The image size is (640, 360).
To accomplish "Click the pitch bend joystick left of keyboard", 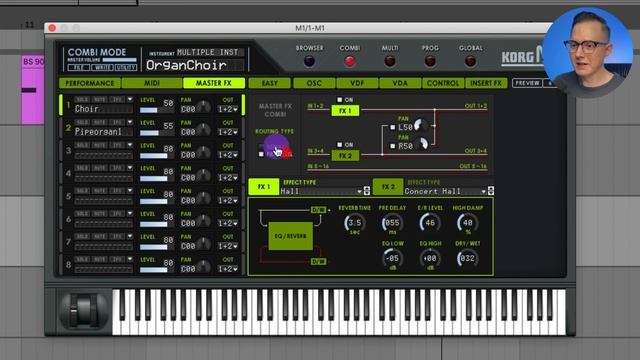I will (x=83, y=310).
